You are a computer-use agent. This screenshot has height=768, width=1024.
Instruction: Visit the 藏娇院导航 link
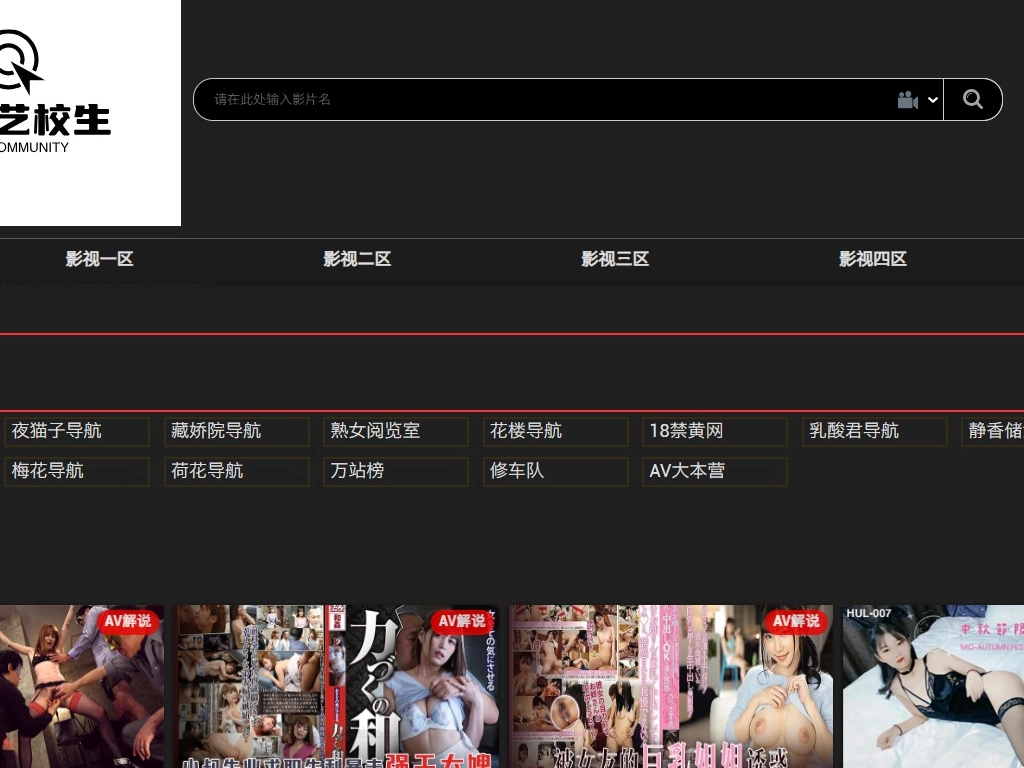pyautogui.click(x=235, y=431)
